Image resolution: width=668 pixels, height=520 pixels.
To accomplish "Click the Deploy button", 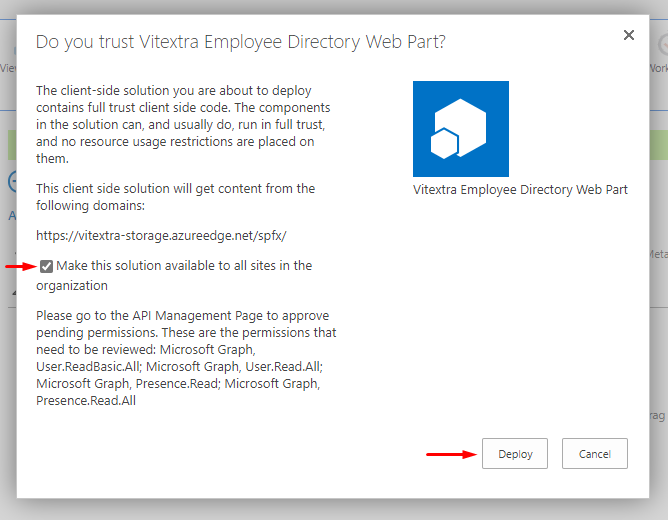I will (x=515, y=454).
